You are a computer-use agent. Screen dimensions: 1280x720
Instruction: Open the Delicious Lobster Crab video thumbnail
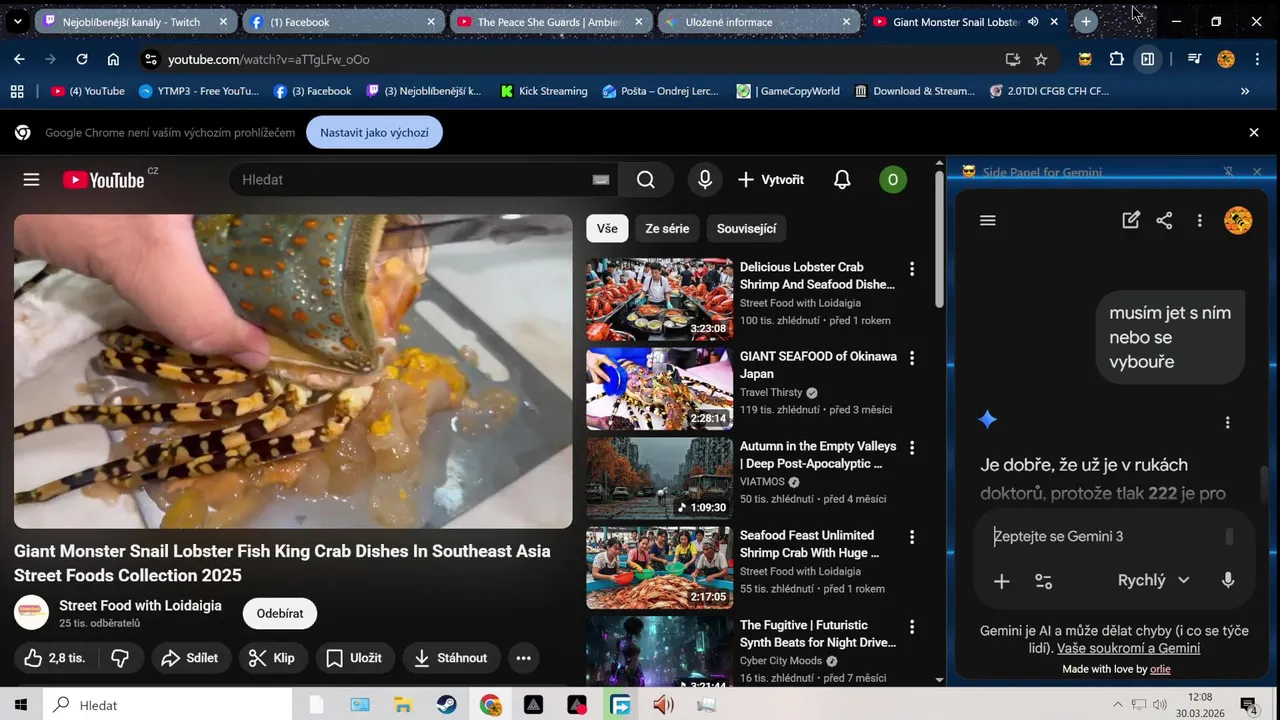coord(659,300)
